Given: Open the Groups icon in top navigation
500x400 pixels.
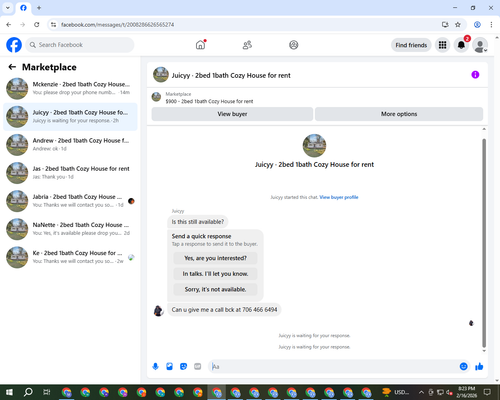Looking at the screenshot, I should pyautogui.click(x=294, y=45).
